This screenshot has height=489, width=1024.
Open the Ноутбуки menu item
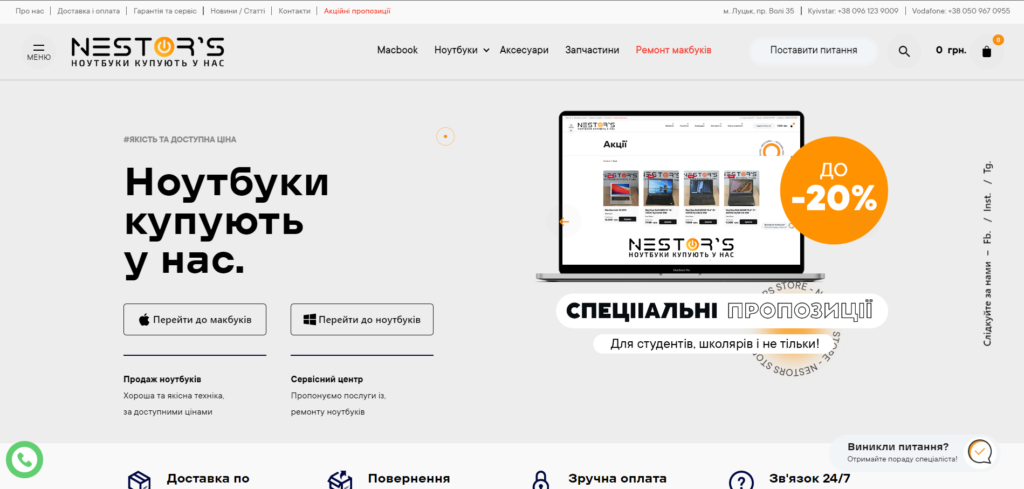[456, 50]
